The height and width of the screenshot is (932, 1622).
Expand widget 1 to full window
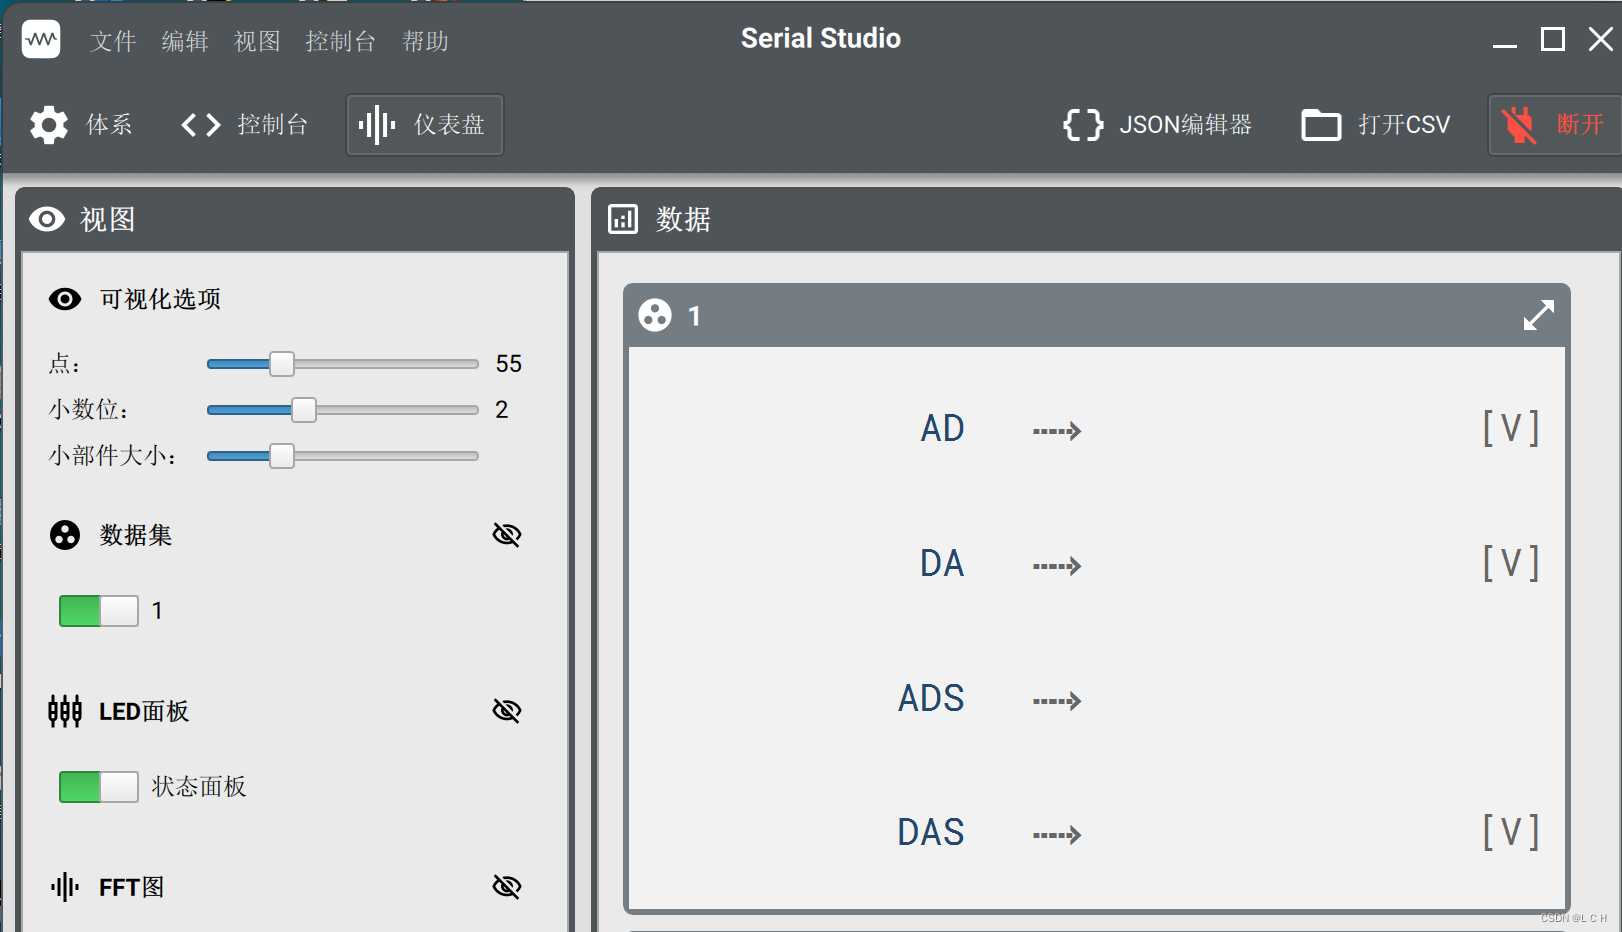tap(1539, 316)
